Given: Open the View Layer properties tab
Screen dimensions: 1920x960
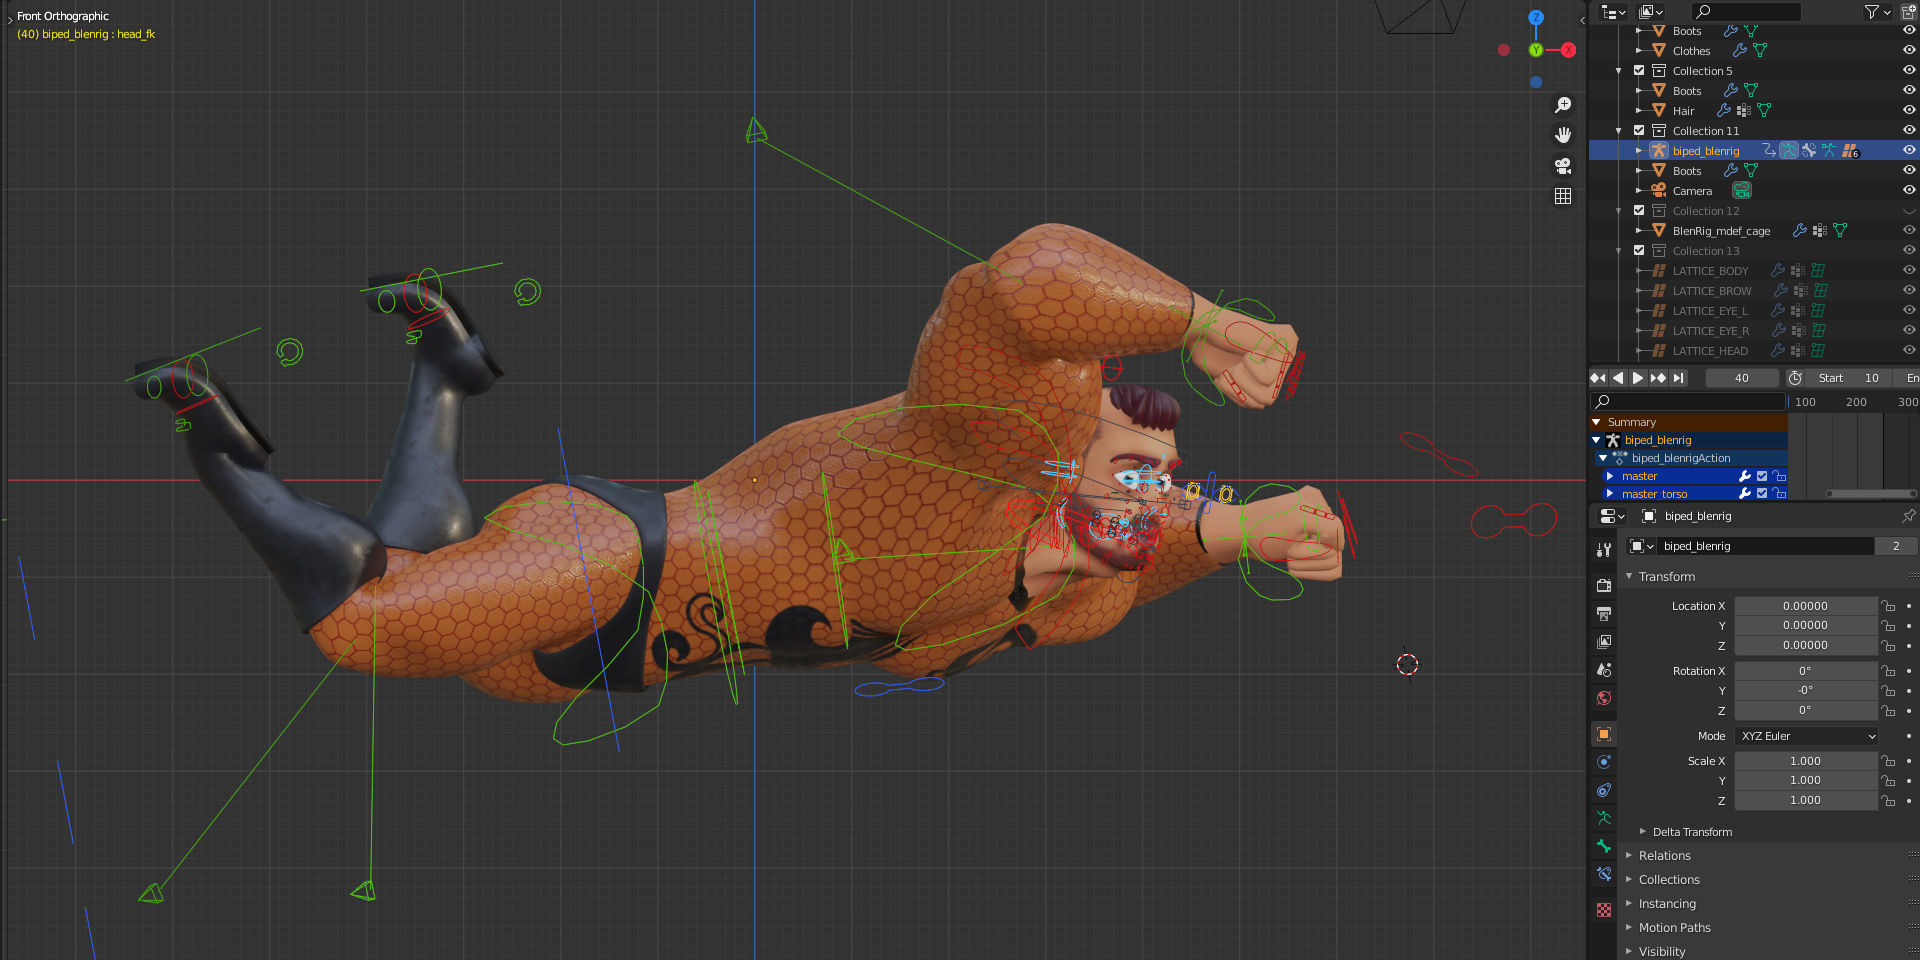Looking at the screenshot, I should (1604, 642).
